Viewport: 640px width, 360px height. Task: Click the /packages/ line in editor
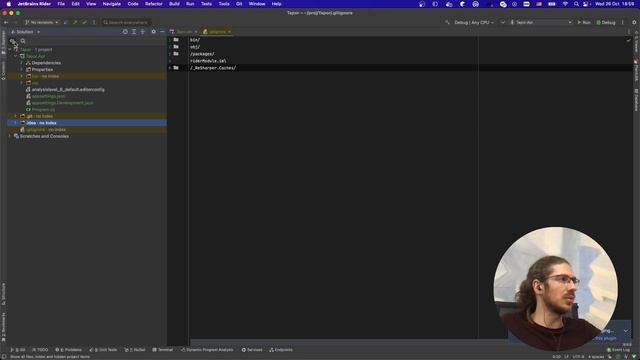point(202,54)
